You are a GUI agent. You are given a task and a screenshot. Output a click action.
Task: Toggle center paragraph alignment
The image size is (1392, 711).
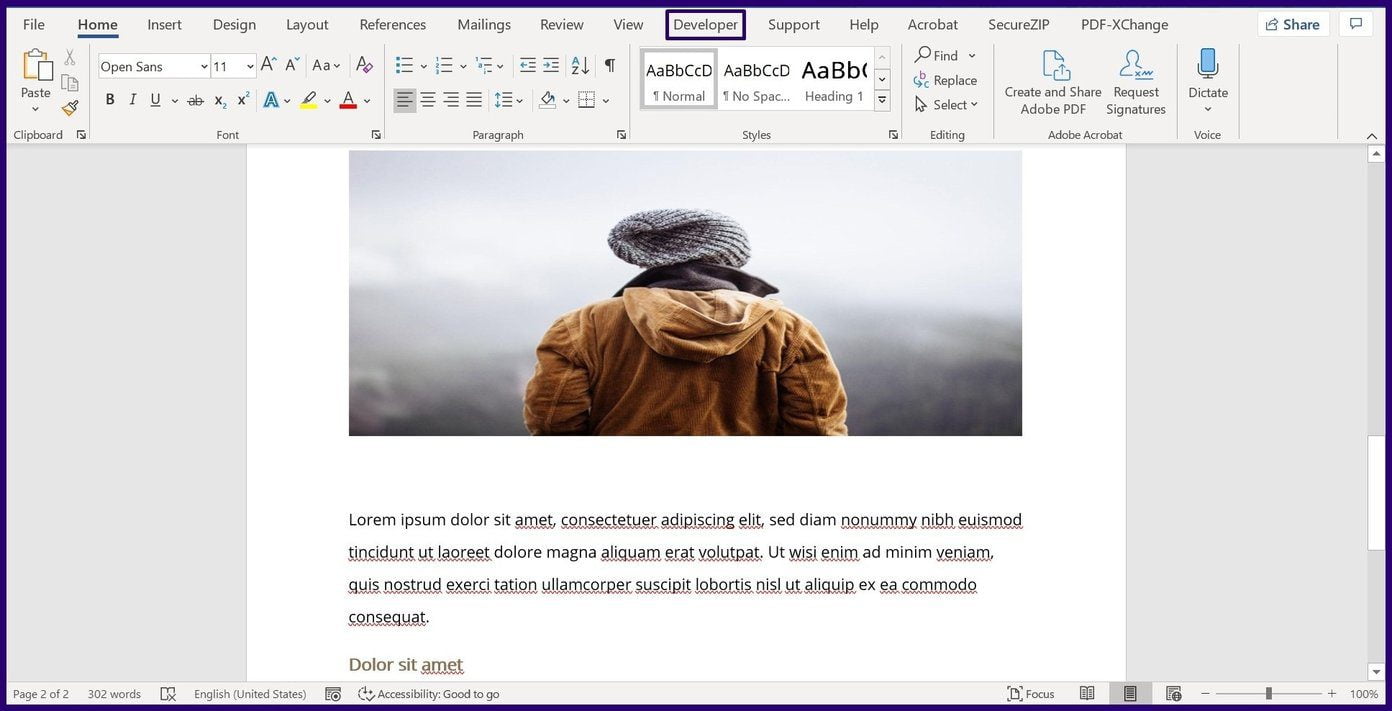point(428,99)
